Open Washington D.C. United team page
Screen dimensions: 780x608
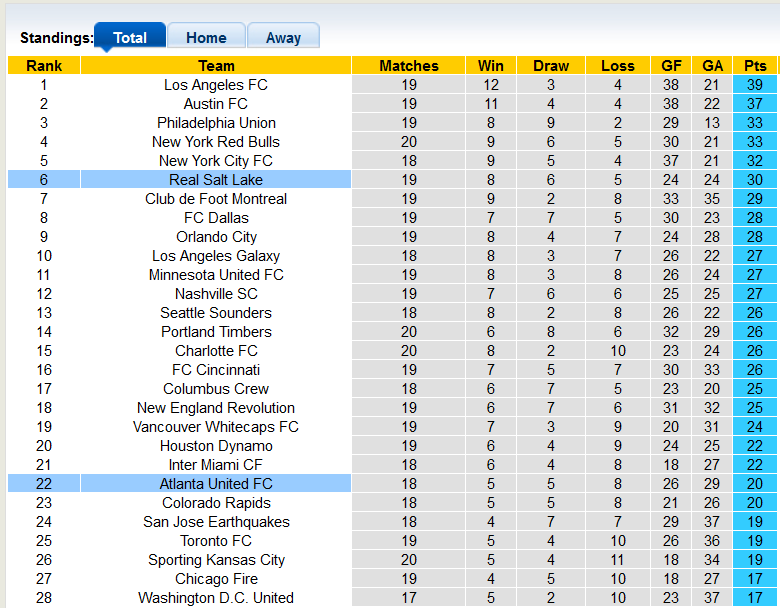[x=216, y=598]
